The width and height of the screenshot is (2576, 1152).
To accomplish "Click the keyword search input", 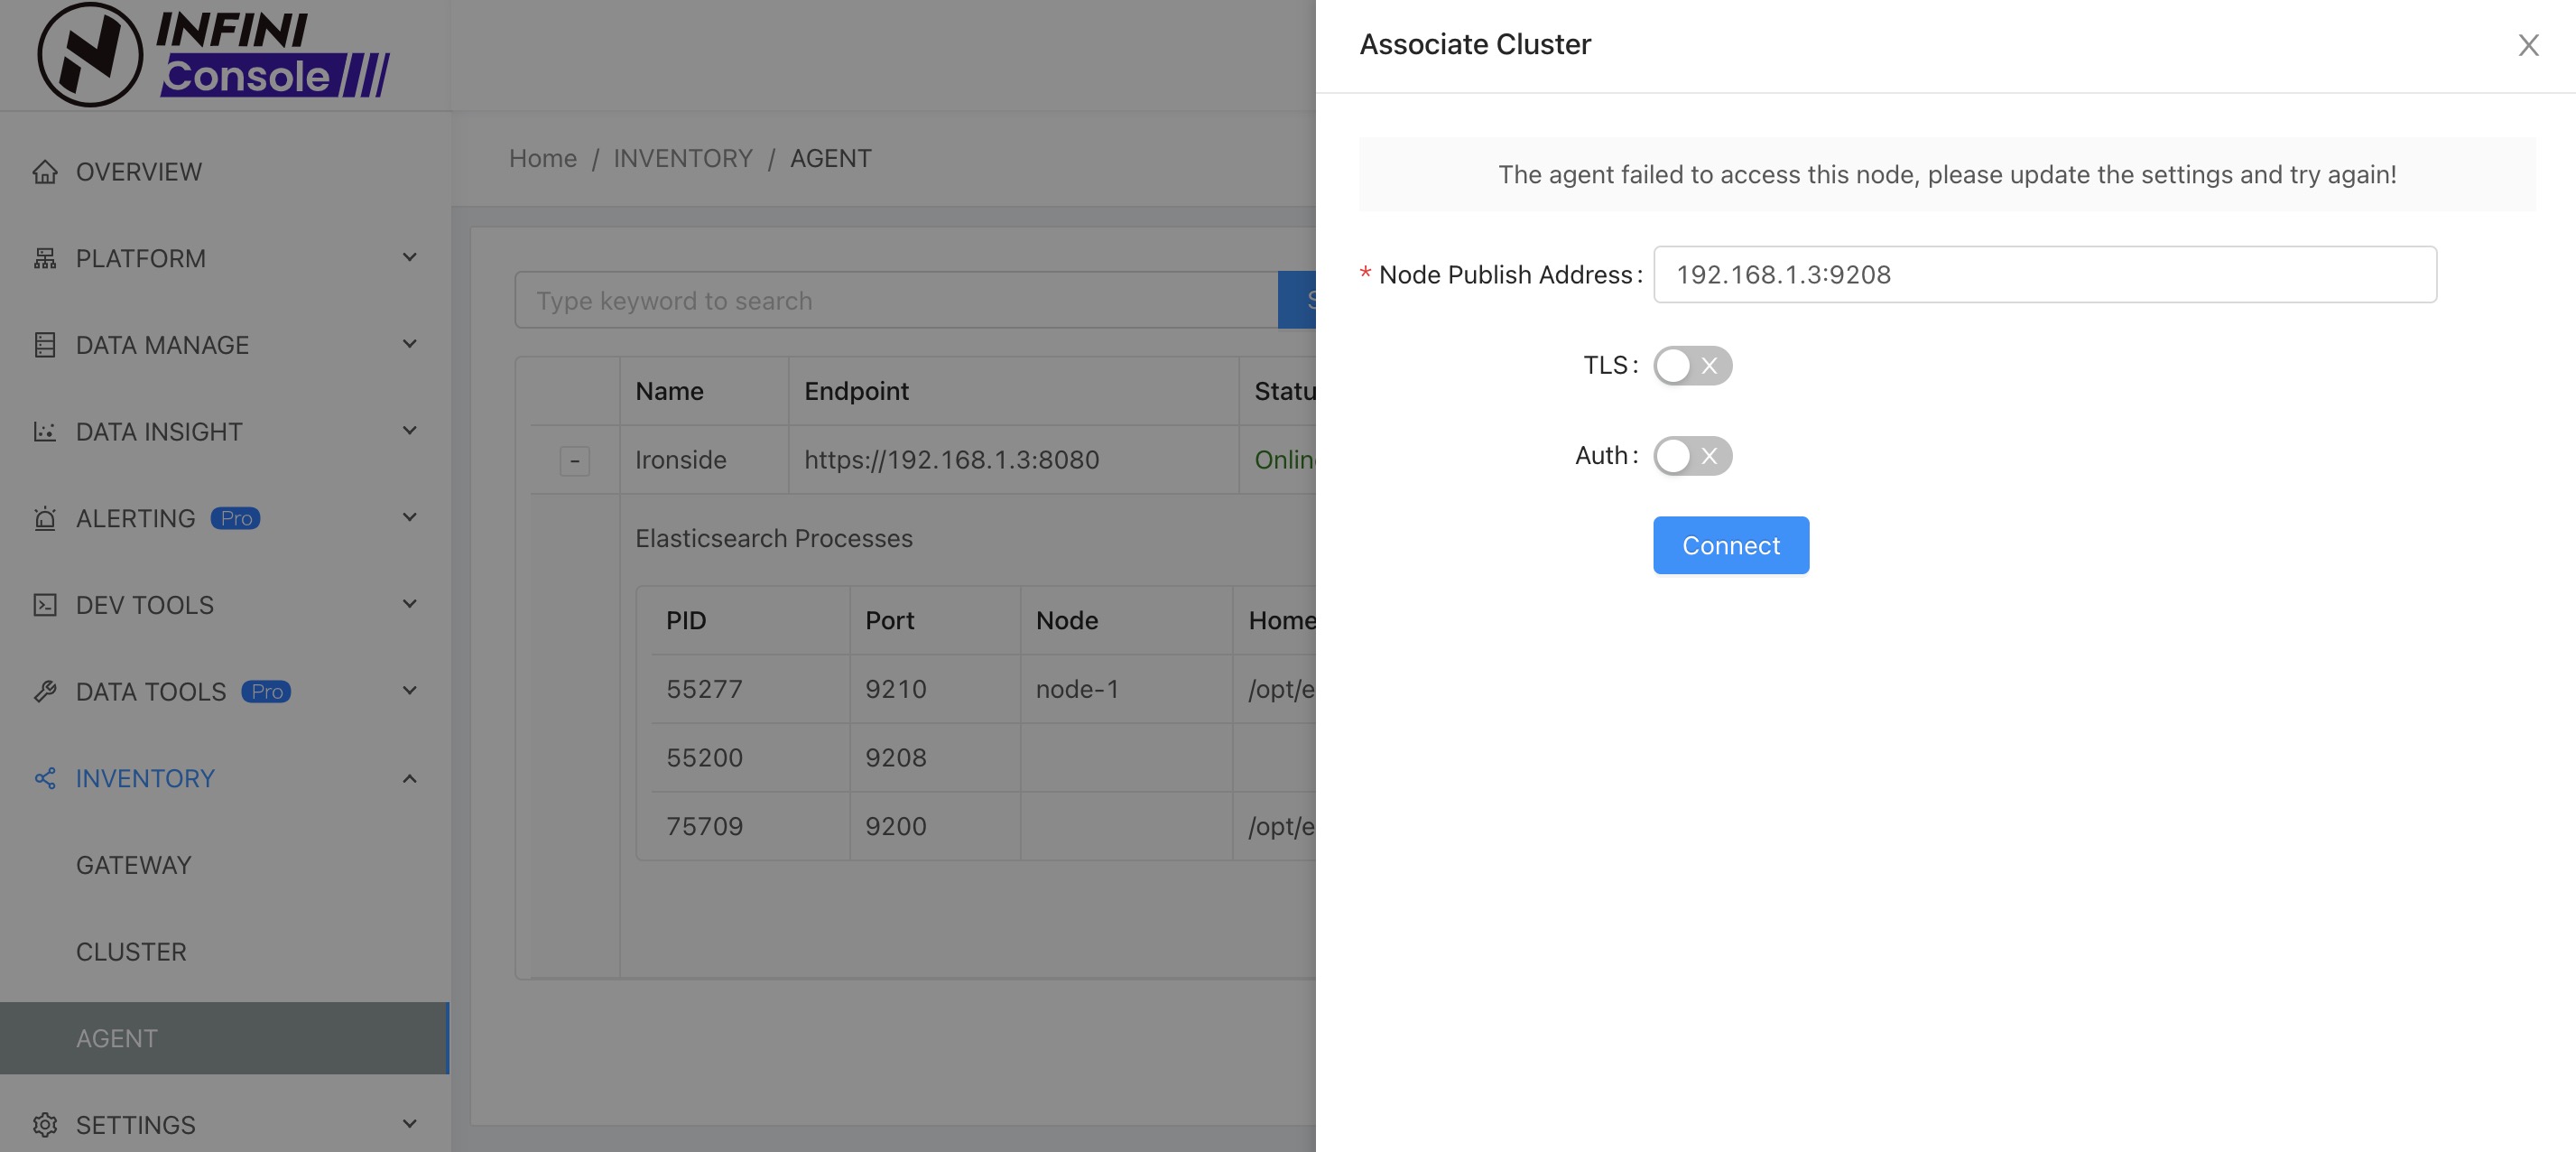I will 896,300.
